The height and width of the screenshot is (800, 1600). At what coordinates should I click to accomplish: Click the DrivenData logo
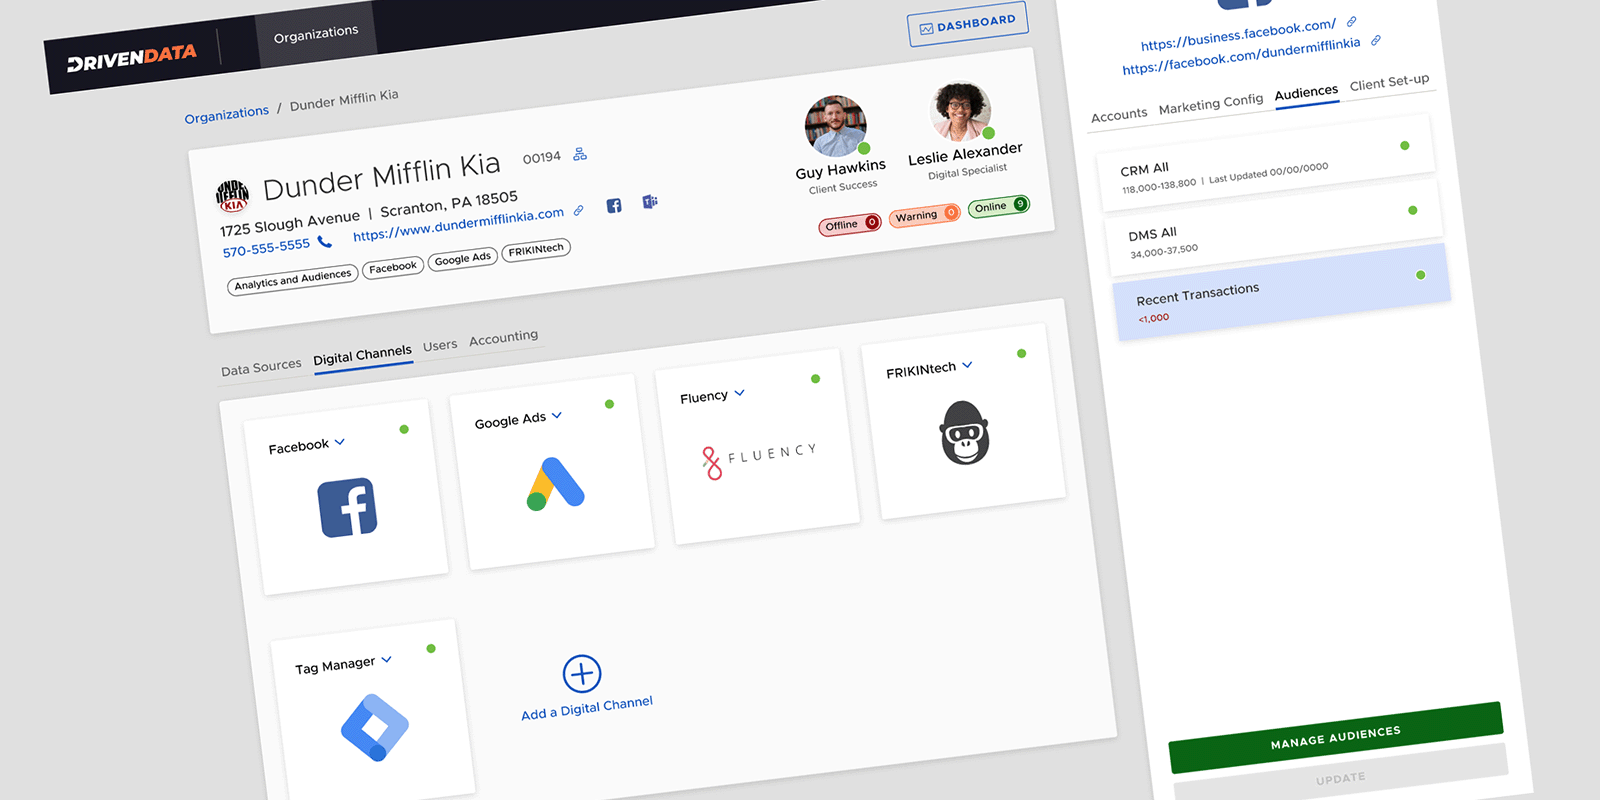coord(132,58)
